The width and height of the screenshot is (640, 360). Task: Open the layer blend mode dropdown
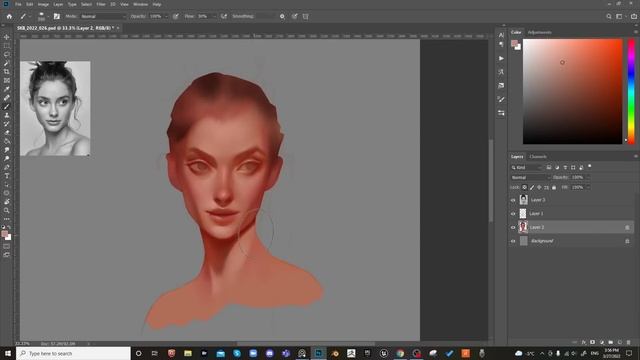[x=530, y=177]
